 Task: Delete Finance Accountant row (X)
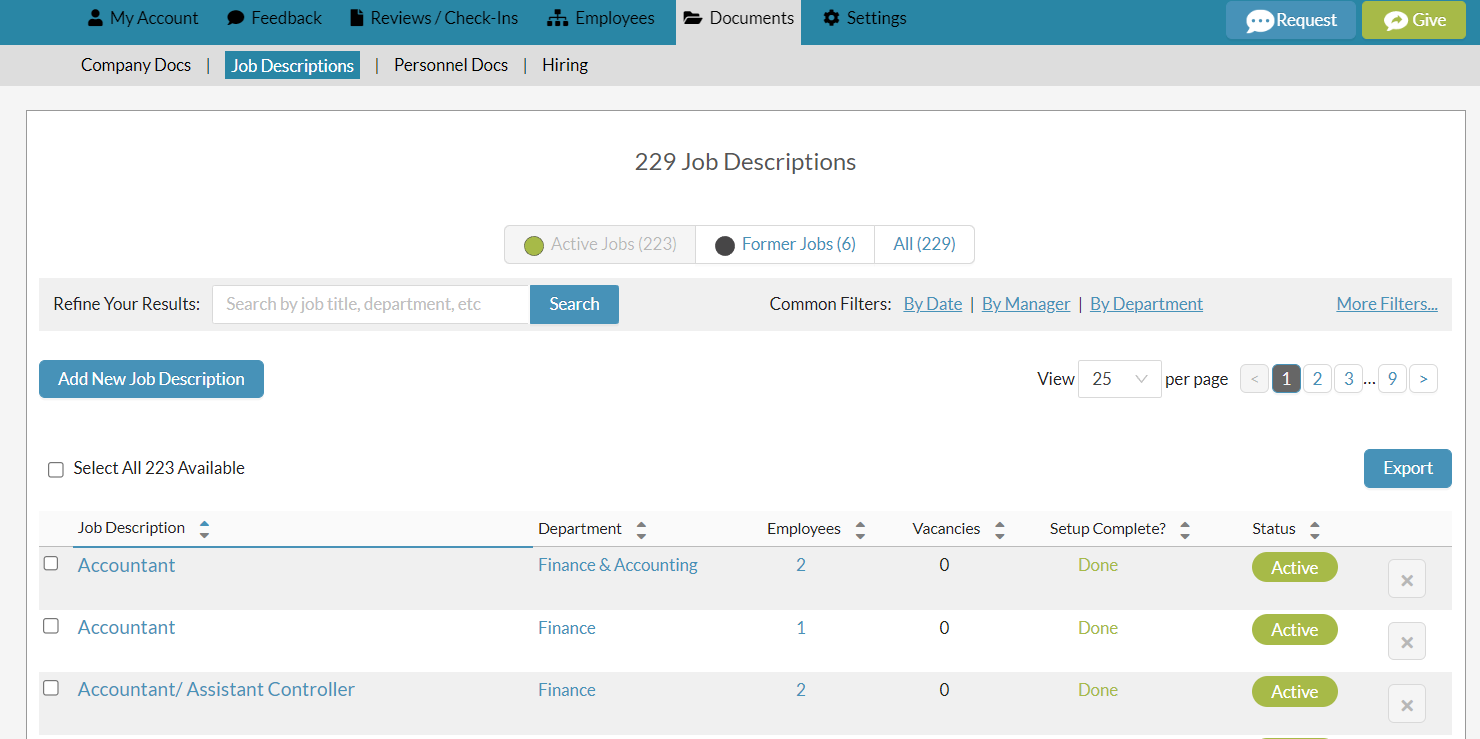point(1407,641)
